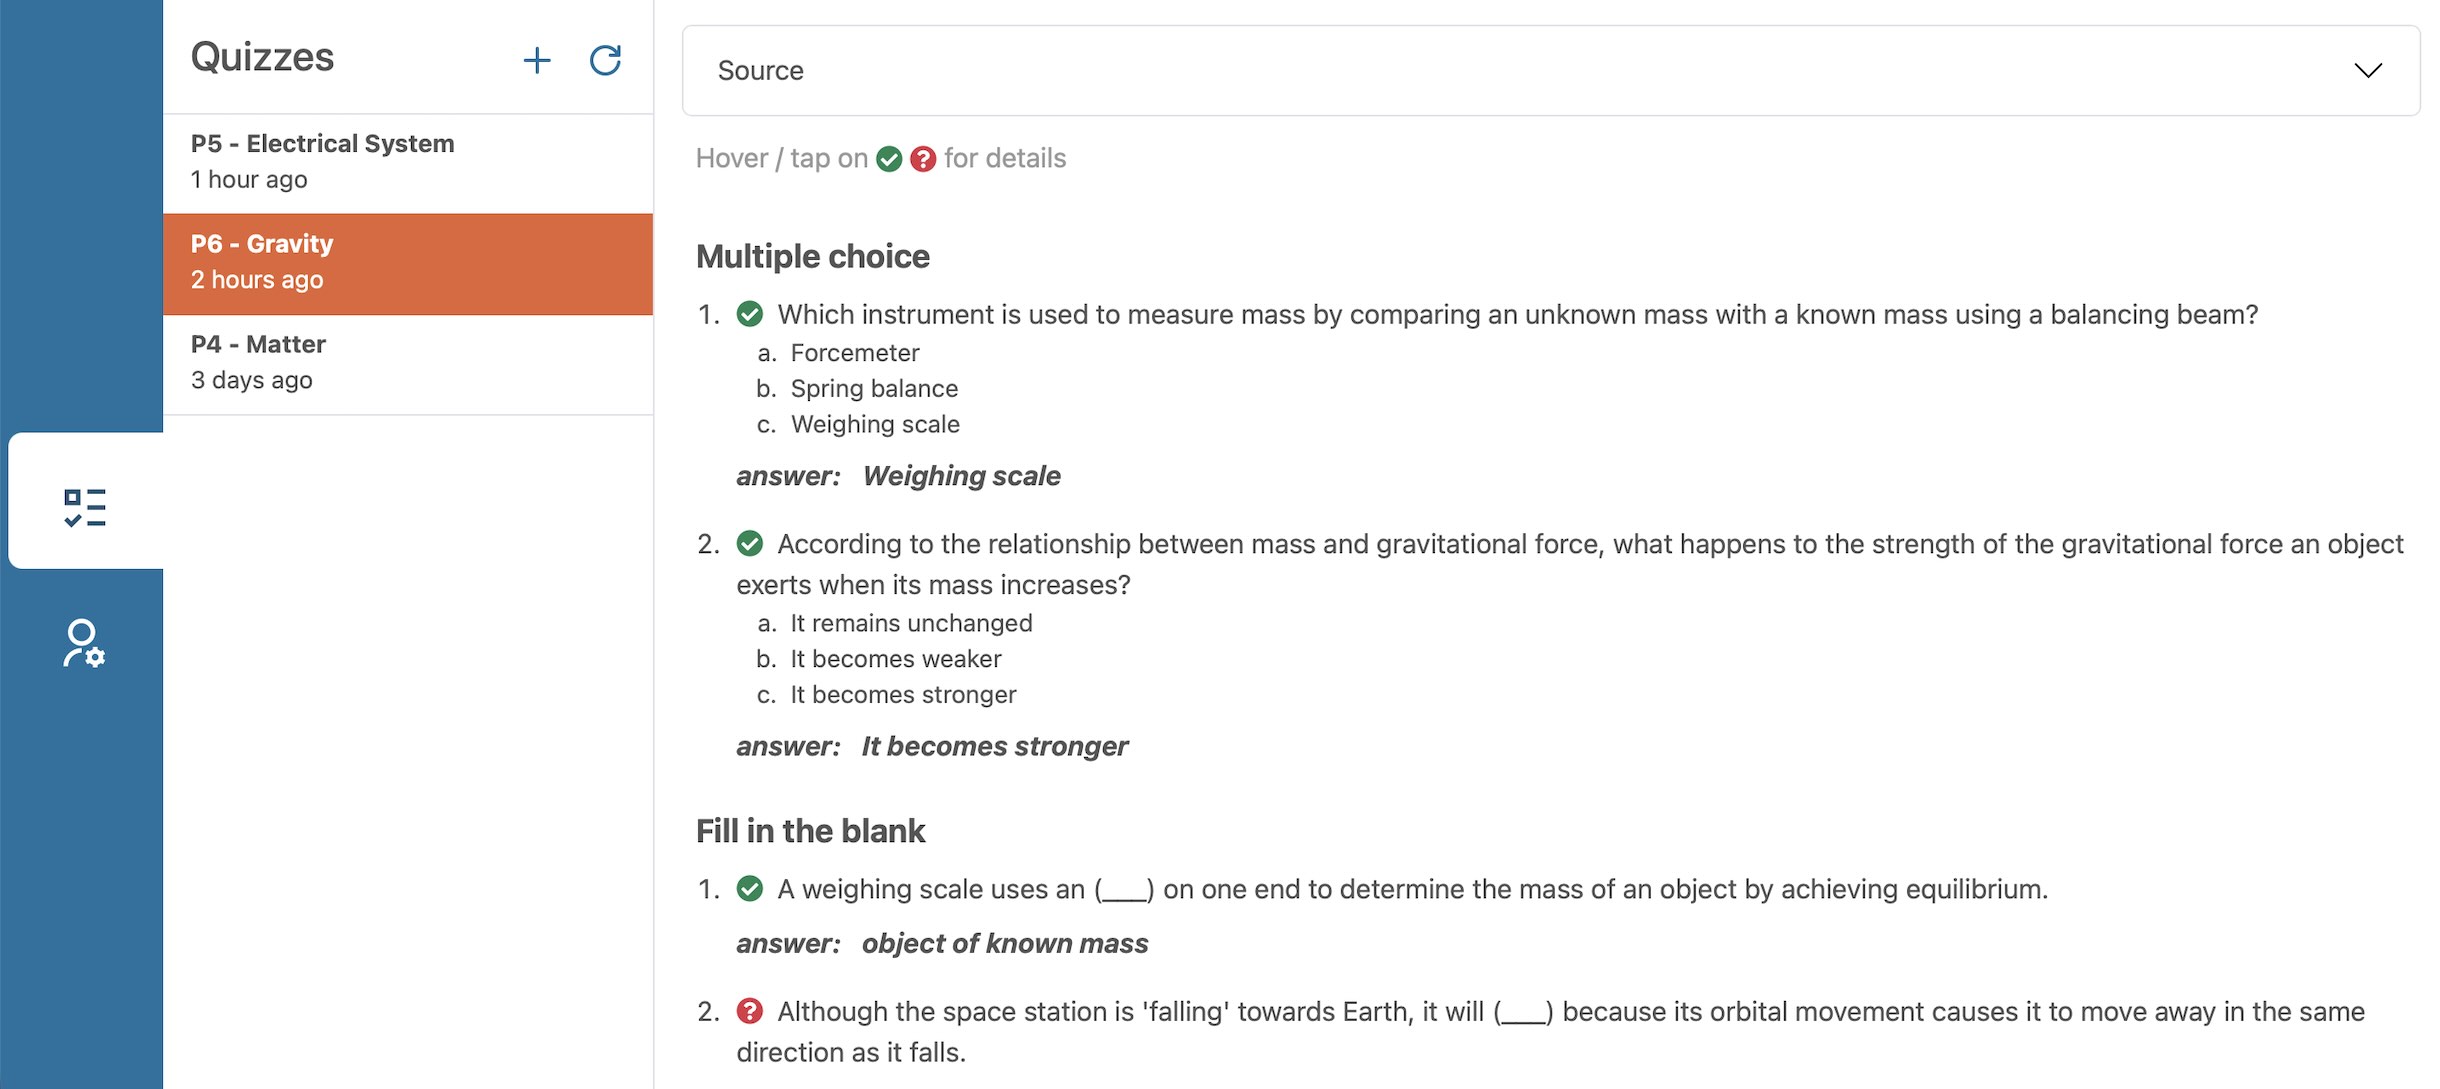2440x1089 pixels.
Task: Click the Multiple choice heading
Action: 813,256
